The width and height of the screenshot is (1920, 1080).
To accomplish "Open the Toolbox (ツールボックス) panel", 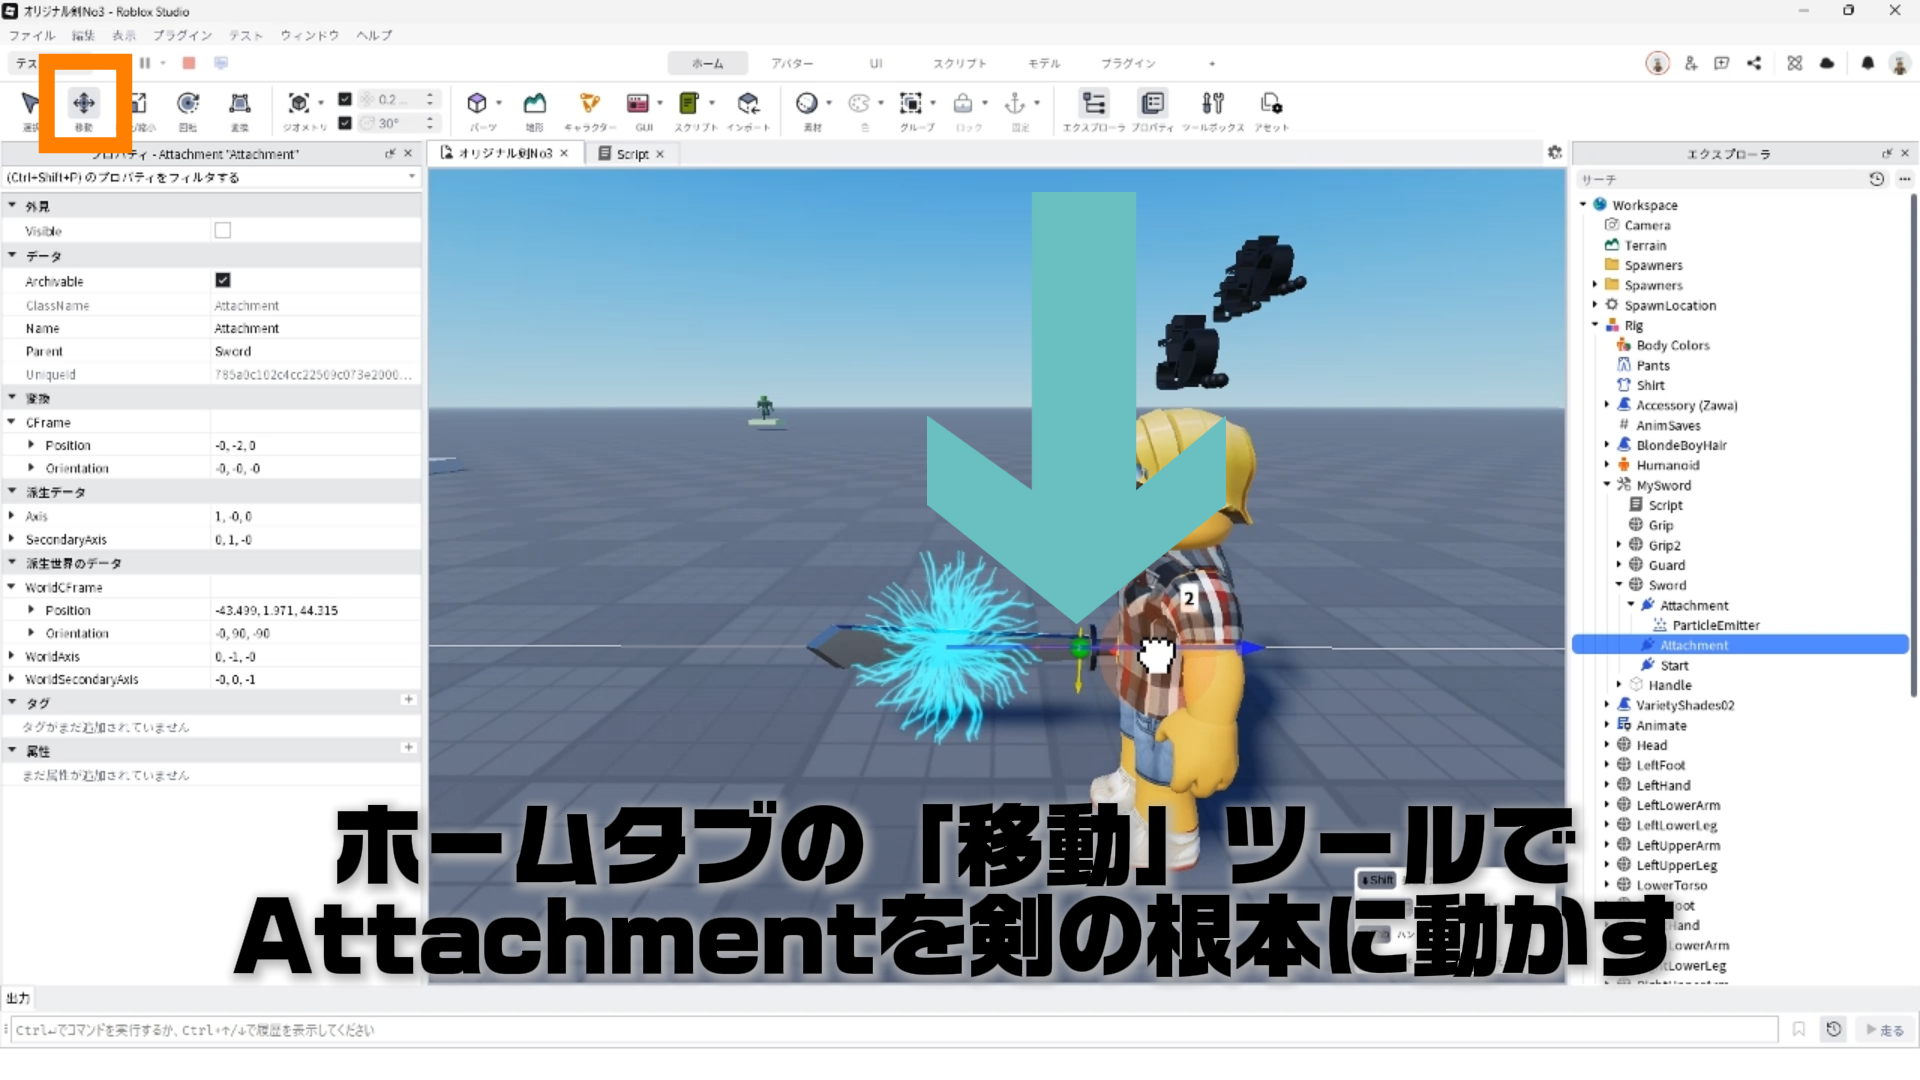I will point(1213,104).
